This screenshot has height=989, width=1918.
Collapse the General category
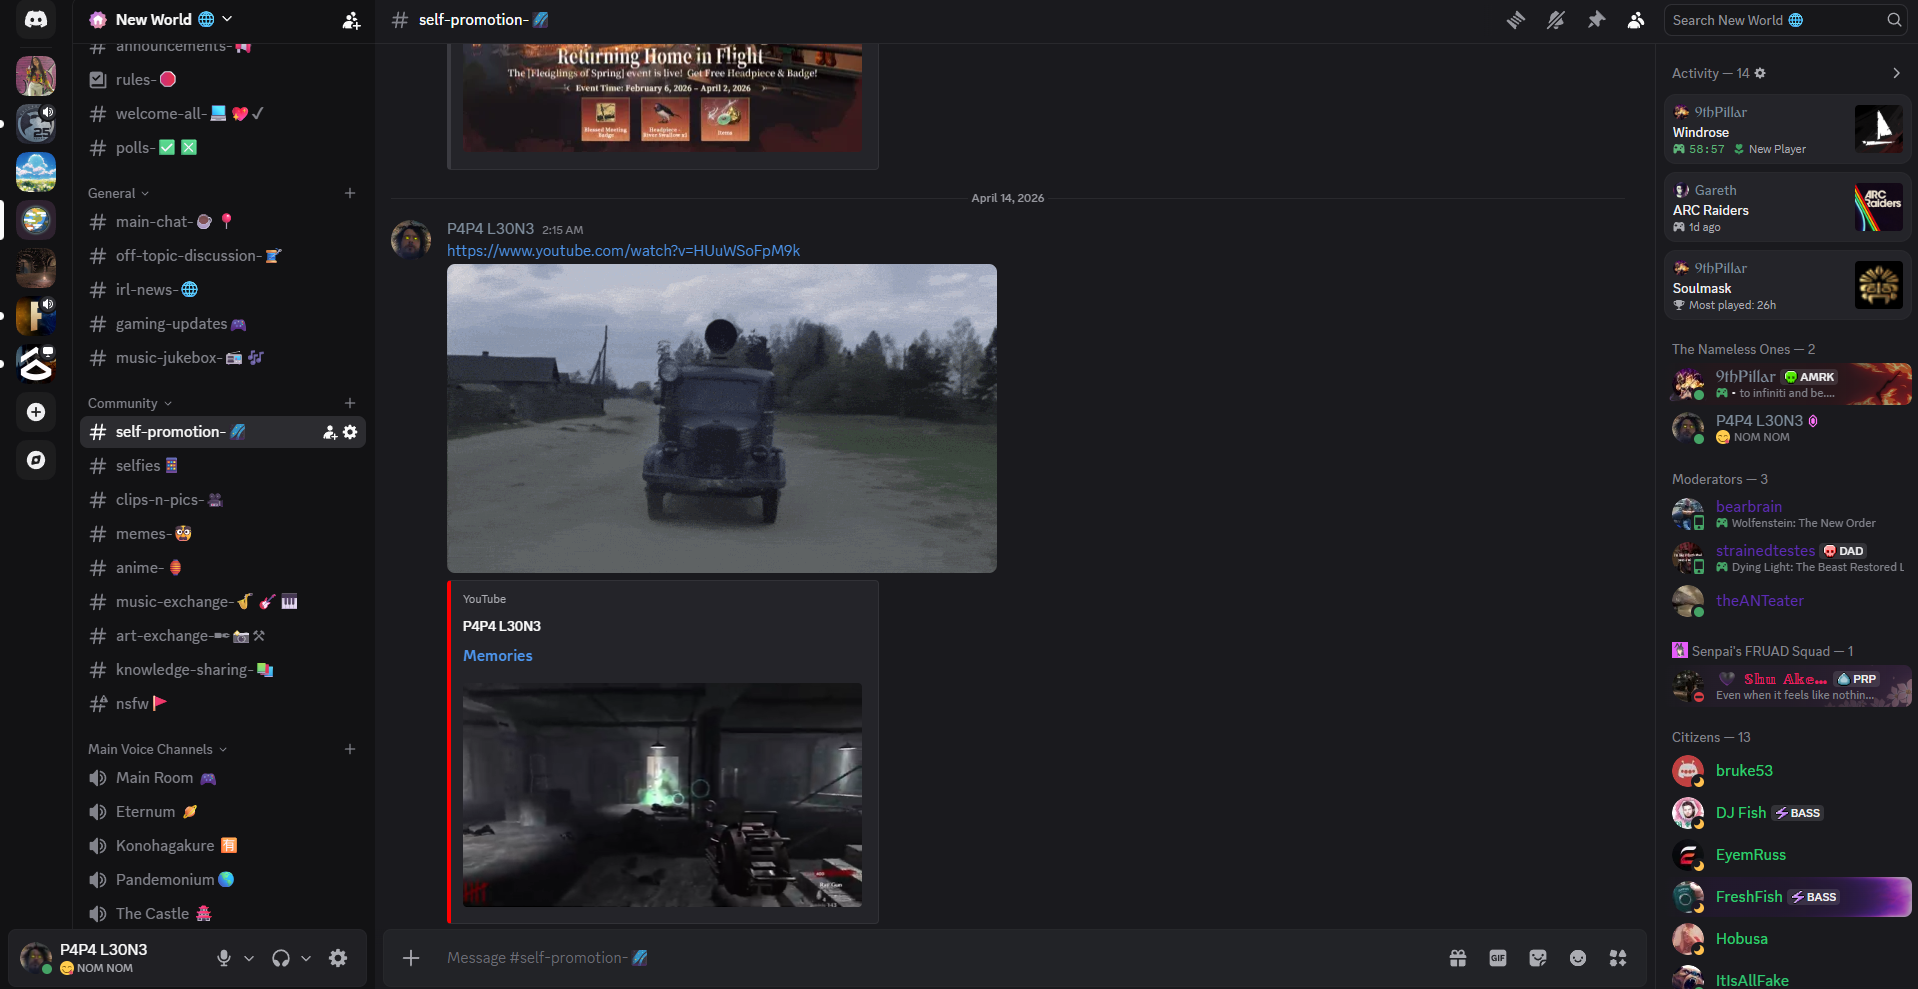point(119,193)
